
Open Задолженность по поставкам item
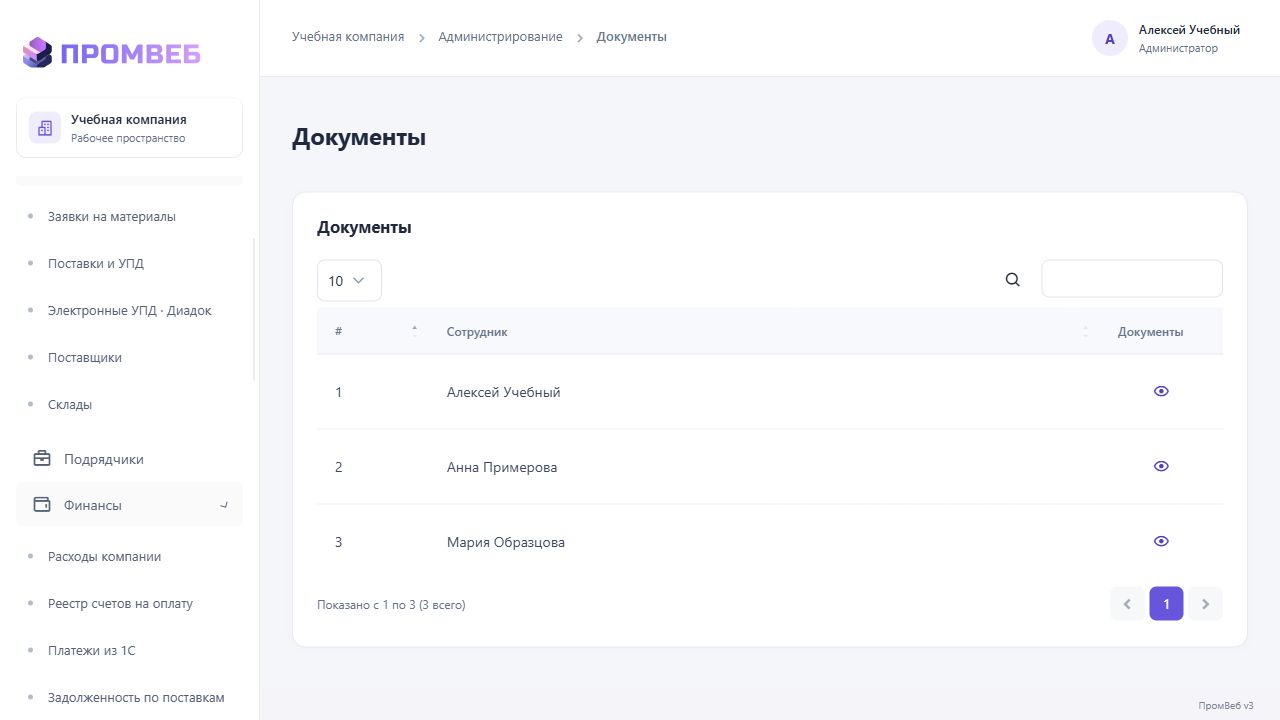click(x=136, y=698)
